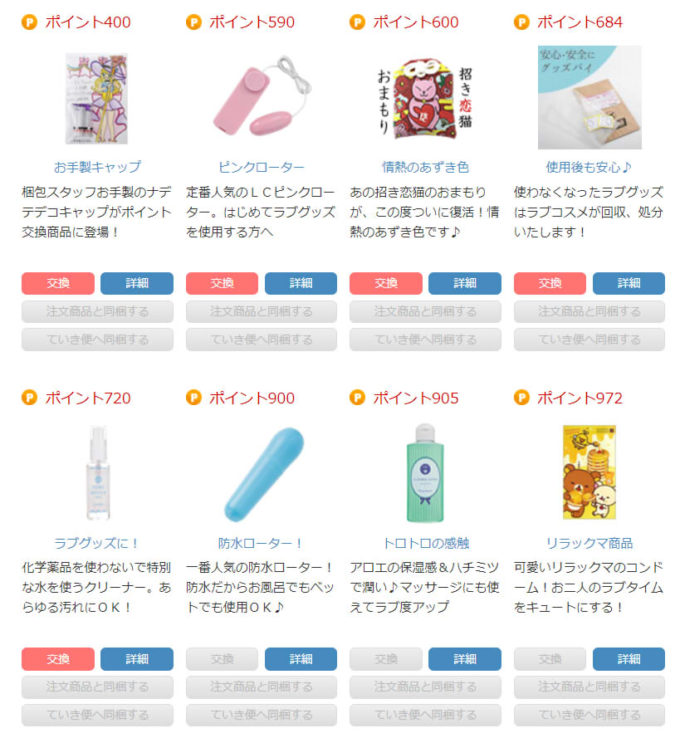The height and width of the screenshot is (738, 680).
Task: Click the 使用後も安心♪ title link
Action: [x=589, y=167]
